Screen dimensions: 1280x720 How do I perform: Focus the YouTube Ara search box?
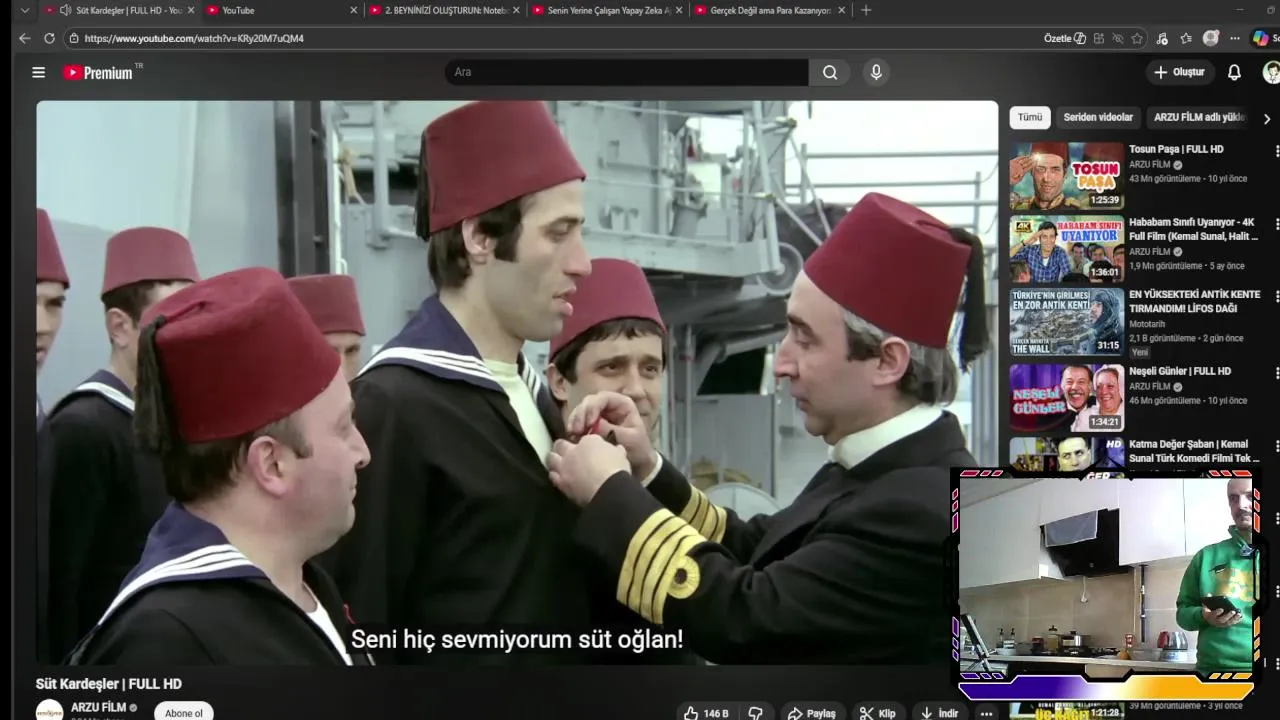point(627,72)
